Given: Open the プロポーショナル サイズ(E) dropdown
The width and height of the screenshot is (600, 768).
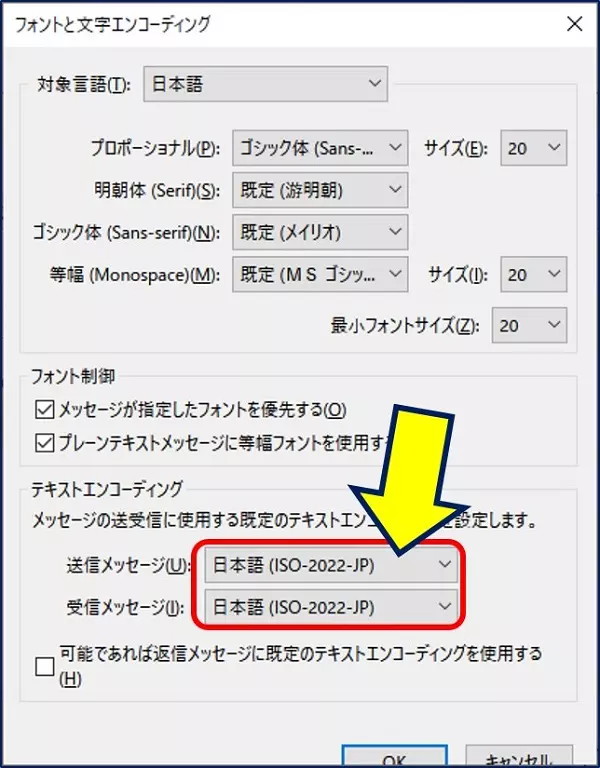Looking at the screenshot, I should pyautogui.click(x=533, y=148).
